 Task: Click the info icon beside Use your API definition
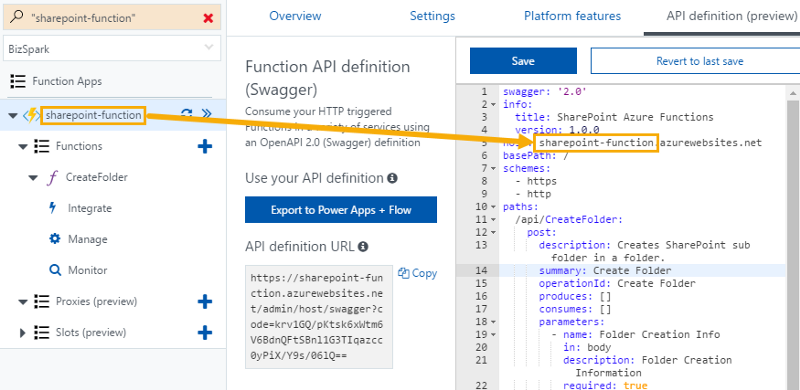(392, 179)
